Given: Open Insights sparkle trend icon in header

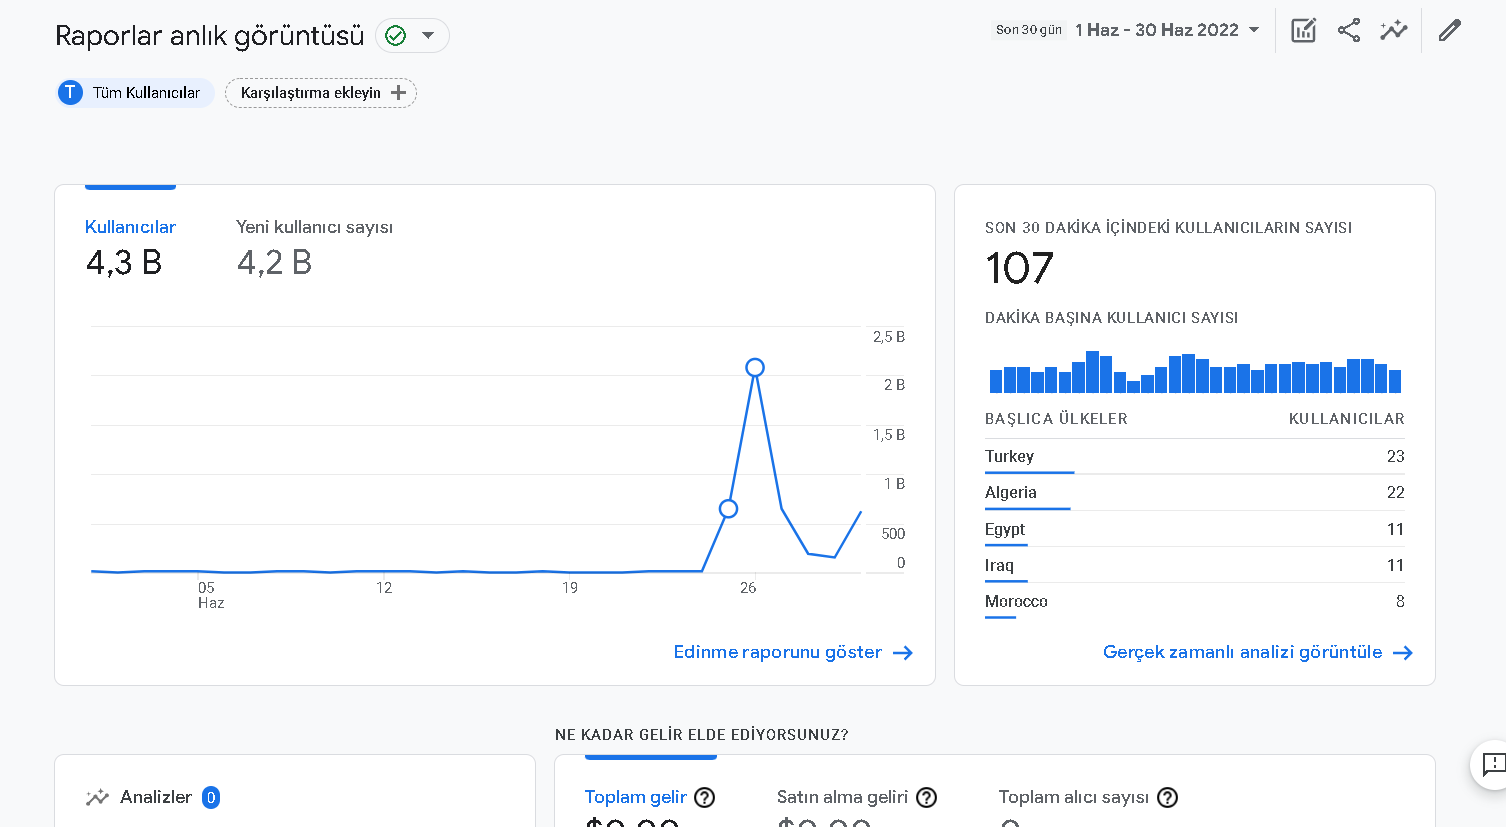Looking at the screenshot, I should point(1393,30).
